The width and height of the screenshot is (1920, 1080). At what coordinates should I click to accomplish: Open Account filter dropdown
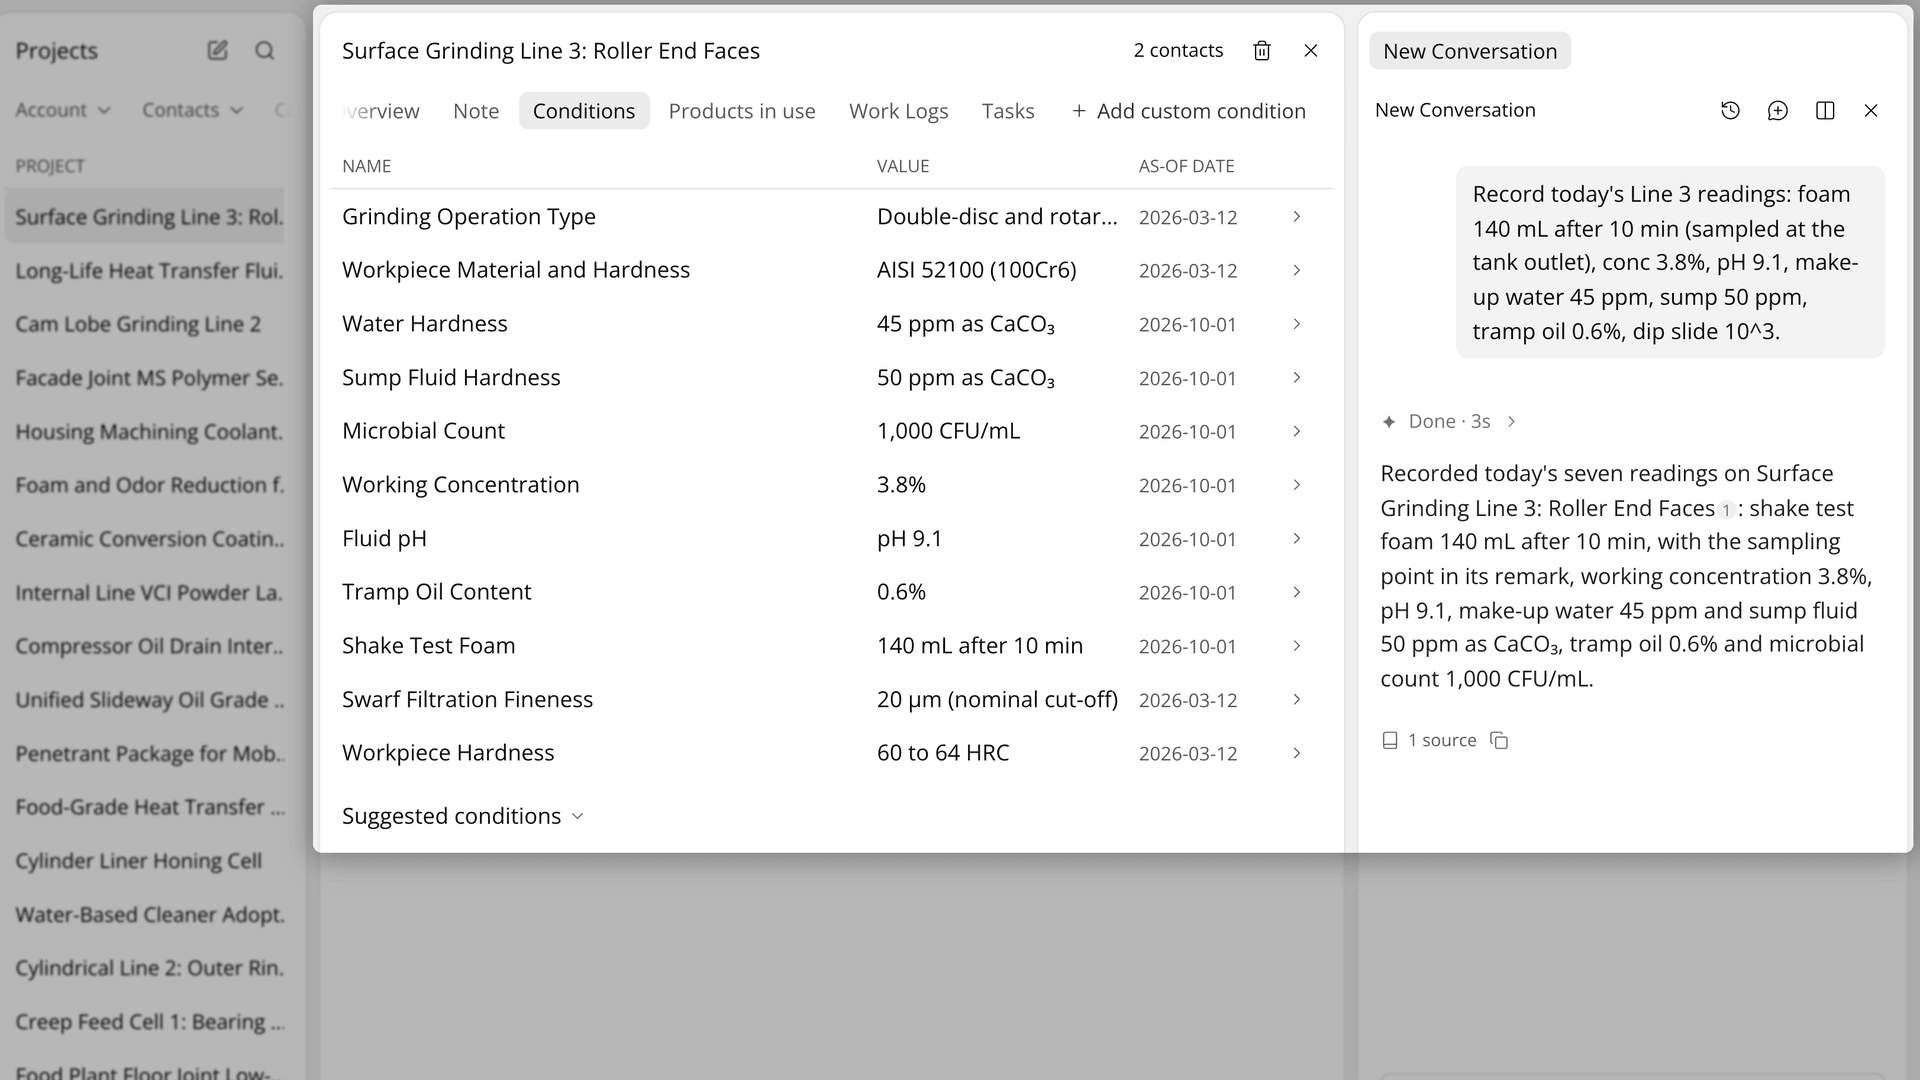point(62,110)
